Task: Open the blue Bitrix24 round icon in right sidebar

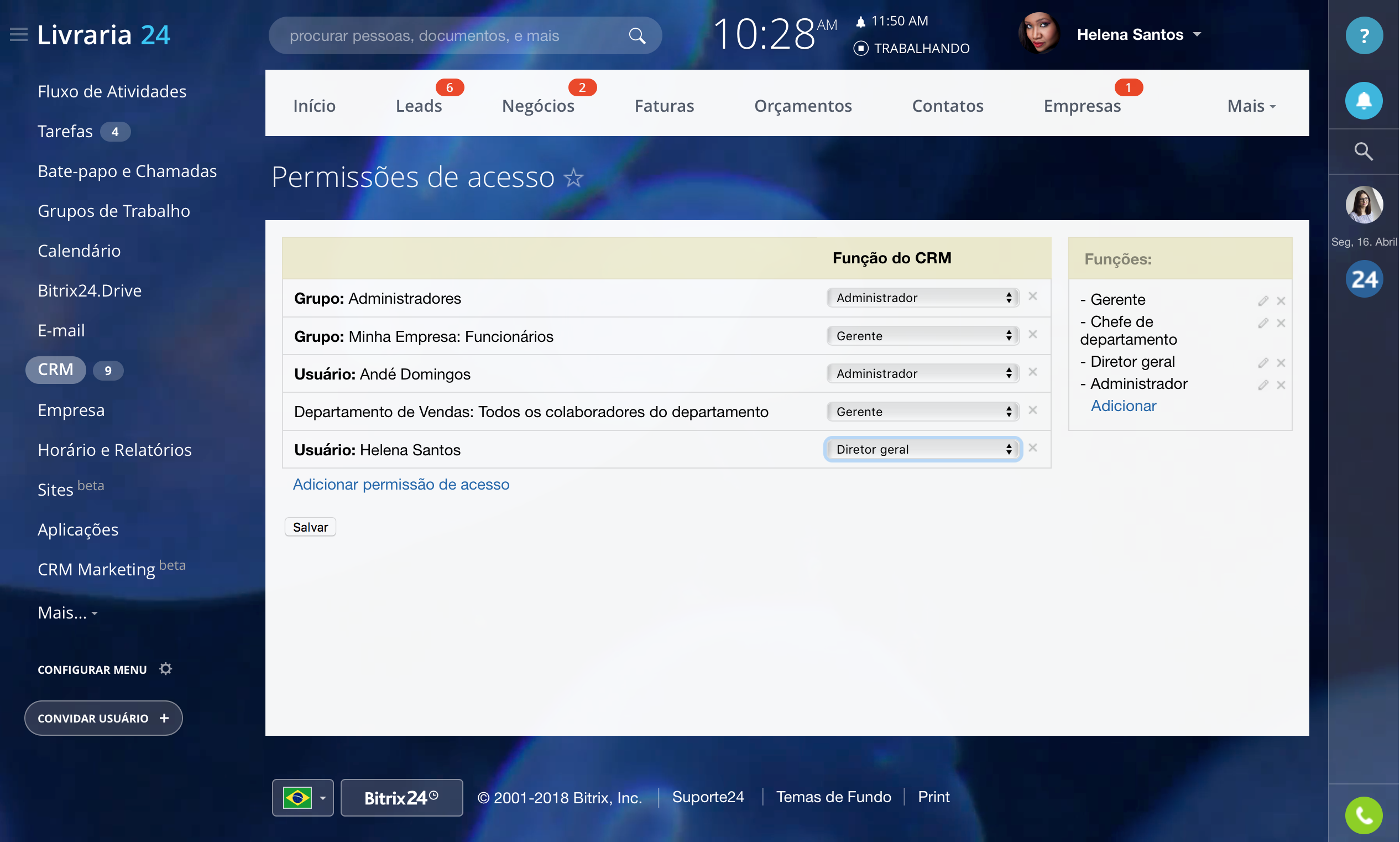Action: pos(1364,280)
